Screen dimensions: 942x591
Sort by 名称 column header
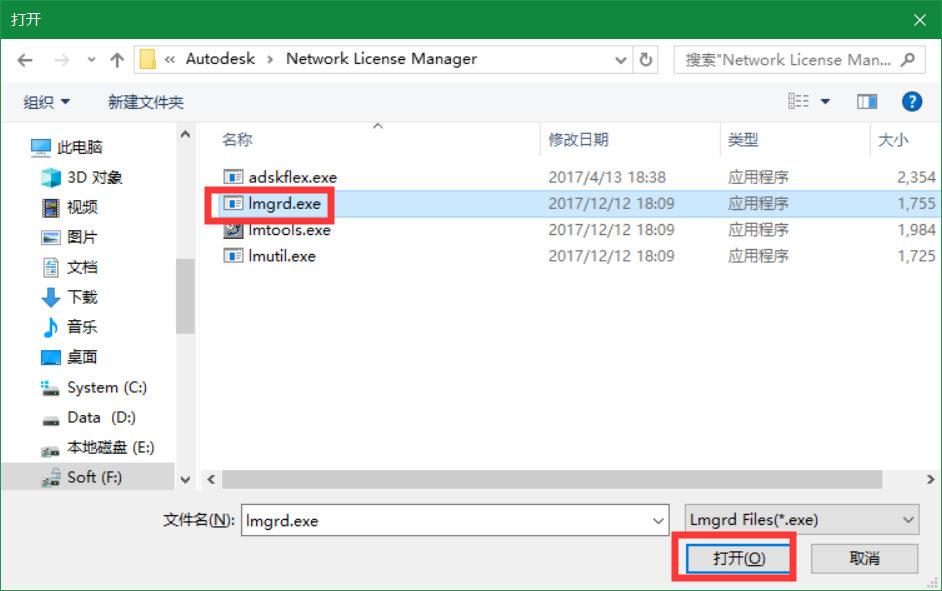[x=237, y=140]
